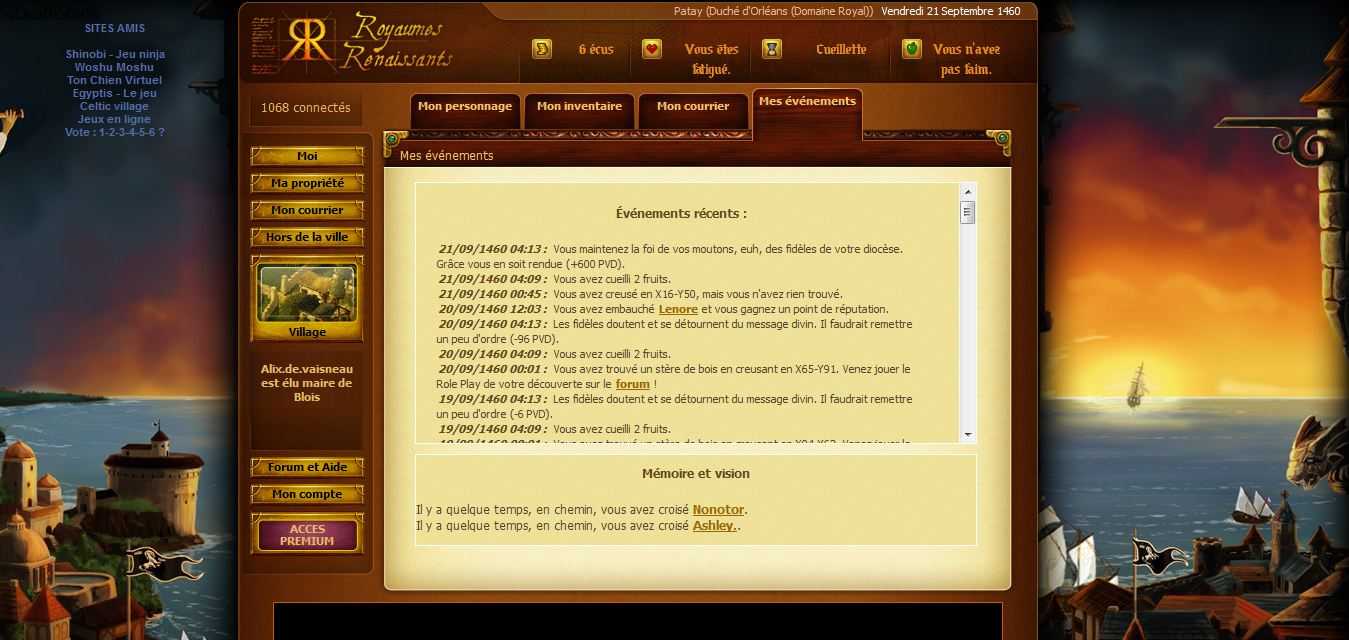The image size is (1349, 640).
Task: Open the Ashley. profile link
Action: (715, 525)
